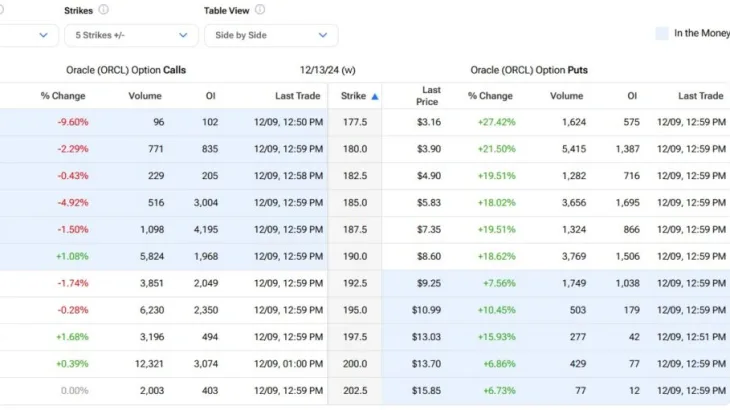The image size is (730, 410).
Task: Sort by Calls OI column header
Action: click(210, 96)
